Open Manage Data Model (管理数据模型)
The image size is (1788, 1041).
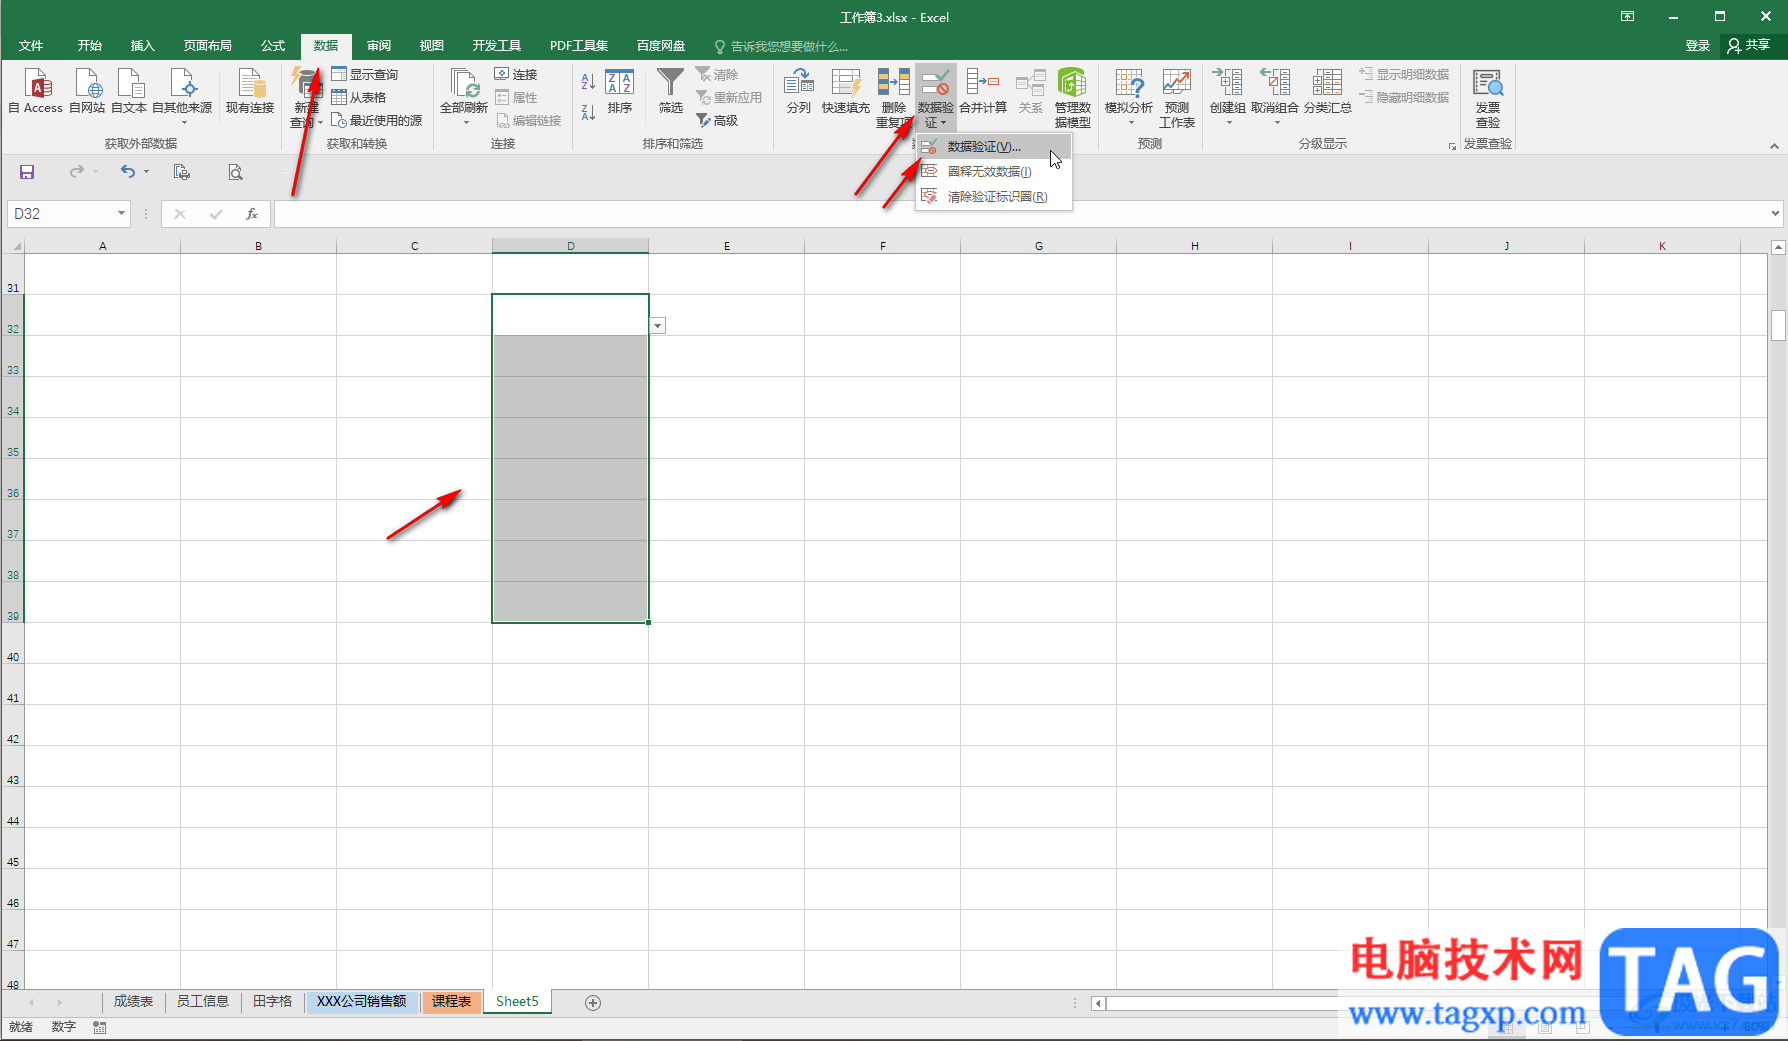(1073, 97)
